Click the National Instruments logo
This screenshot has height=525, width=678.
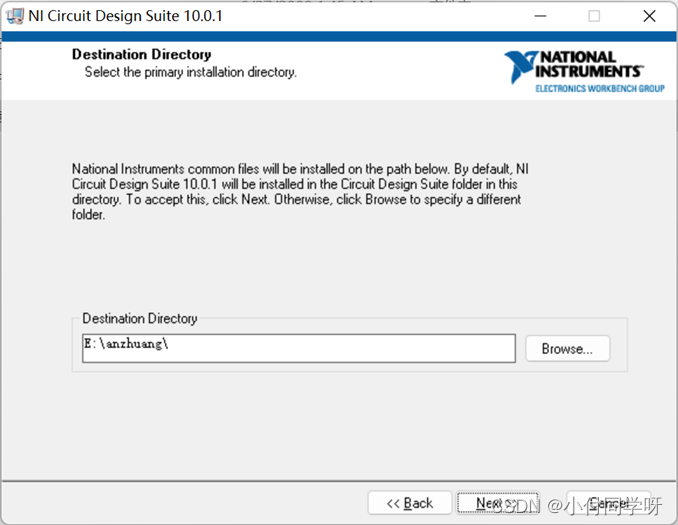(584, 71)
